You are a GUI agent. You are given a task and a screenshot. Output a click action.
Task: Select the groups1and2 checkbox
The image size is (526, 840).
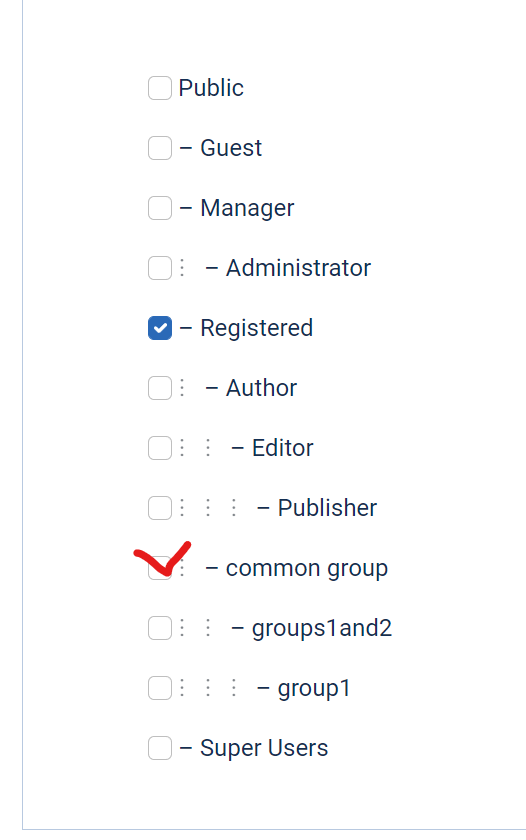coord(160,628)
